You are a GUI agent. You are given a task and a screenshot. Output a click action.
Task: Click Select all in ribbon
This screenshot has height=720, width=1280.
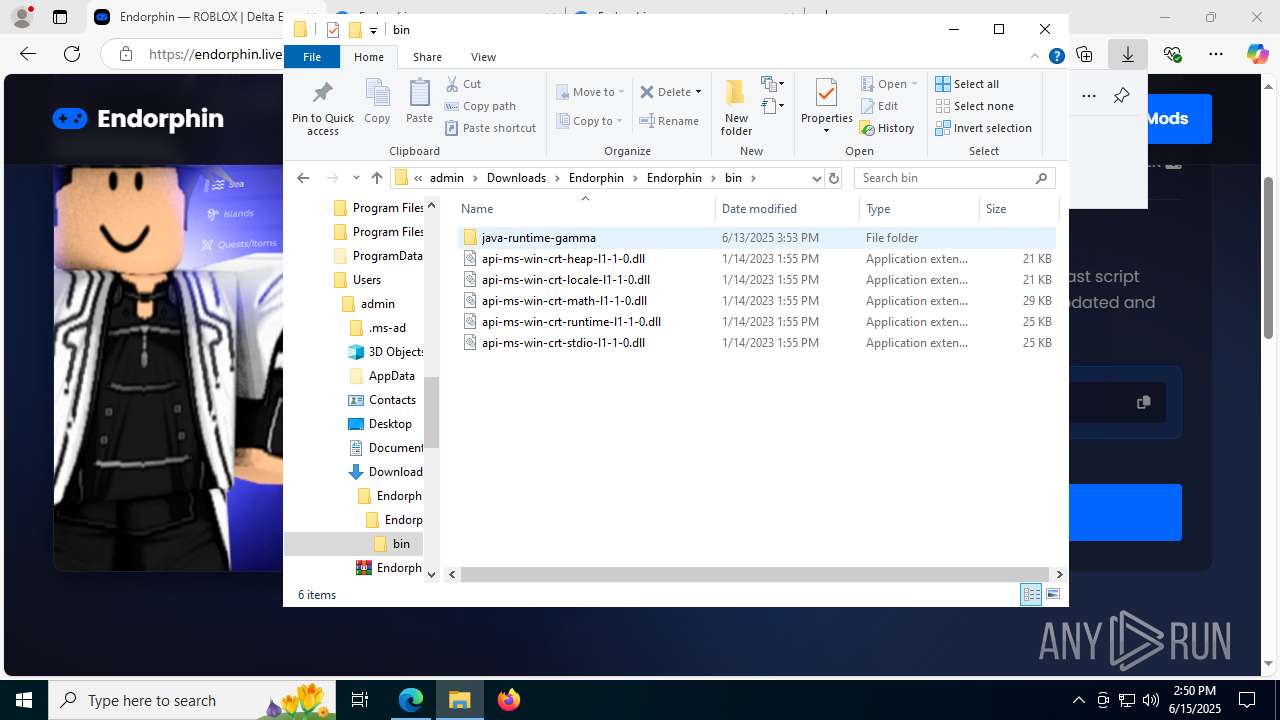coord(967,84)
